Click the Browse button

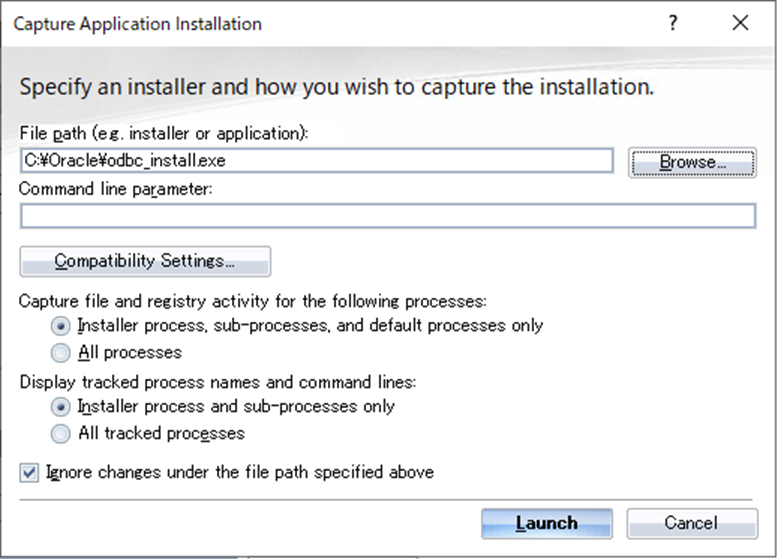[692, 162]
